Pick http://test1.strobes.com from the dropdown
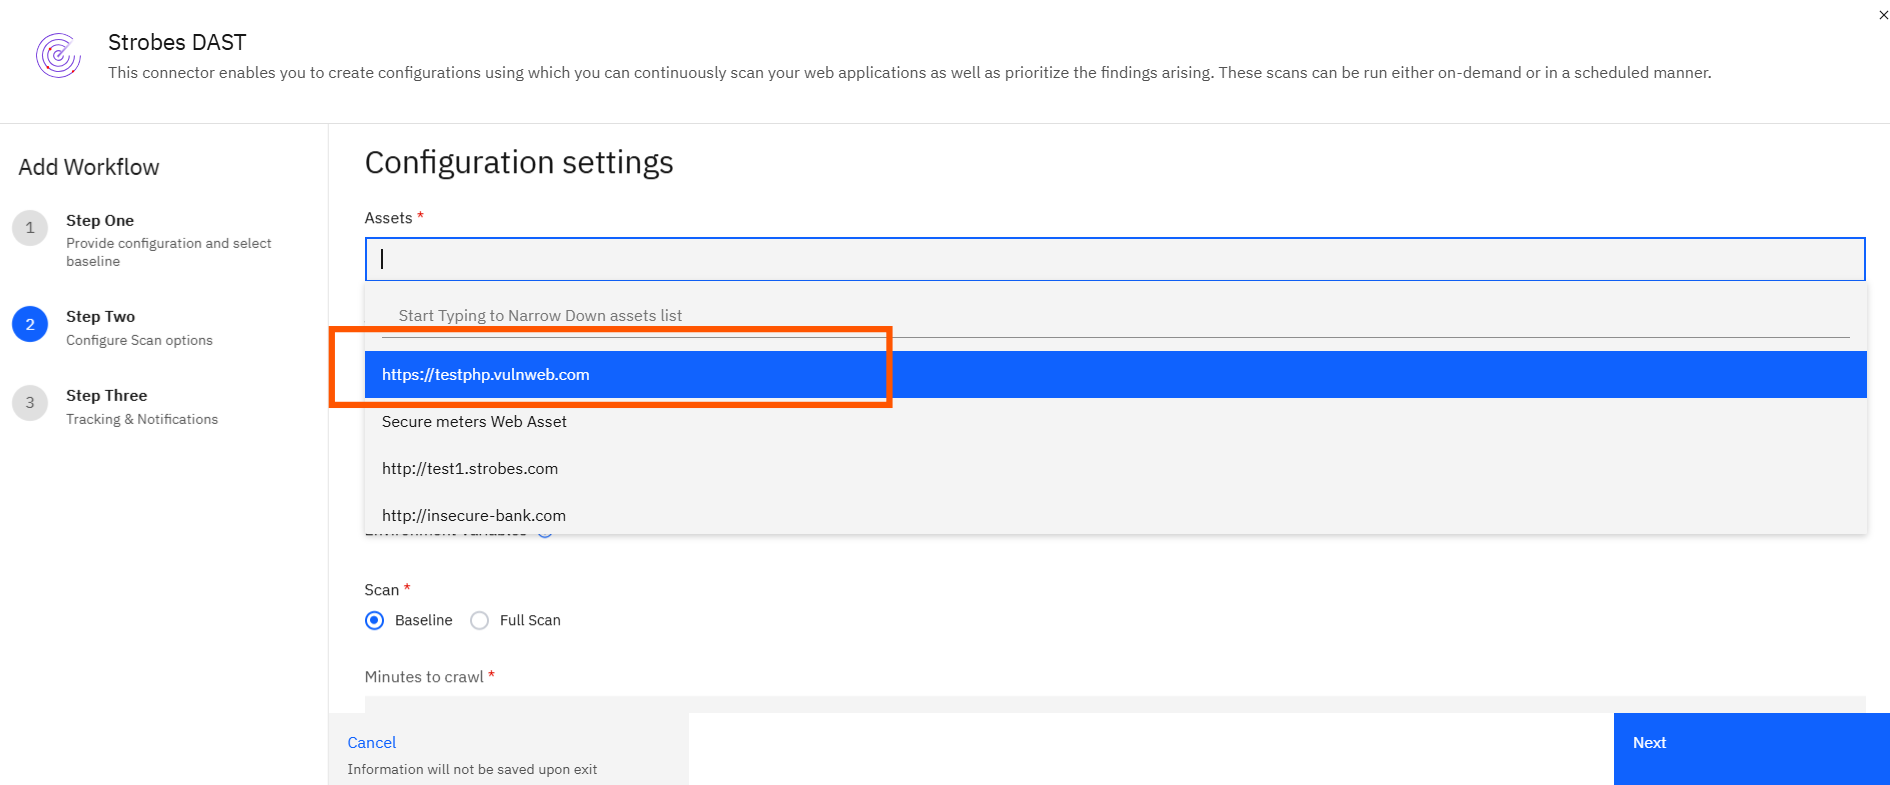1890x785 pixels. 470,468
